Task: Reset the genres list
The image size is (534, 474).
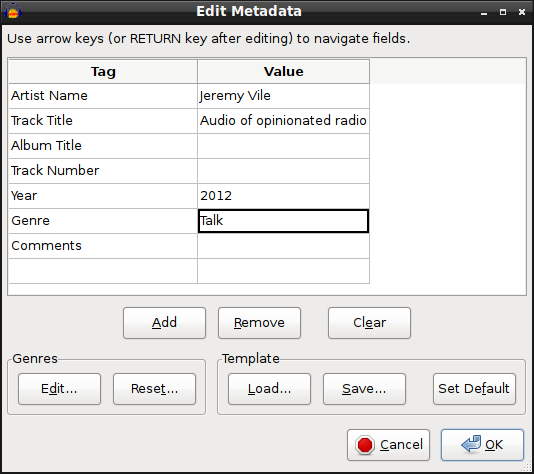Action: click(x=155, y=389)
